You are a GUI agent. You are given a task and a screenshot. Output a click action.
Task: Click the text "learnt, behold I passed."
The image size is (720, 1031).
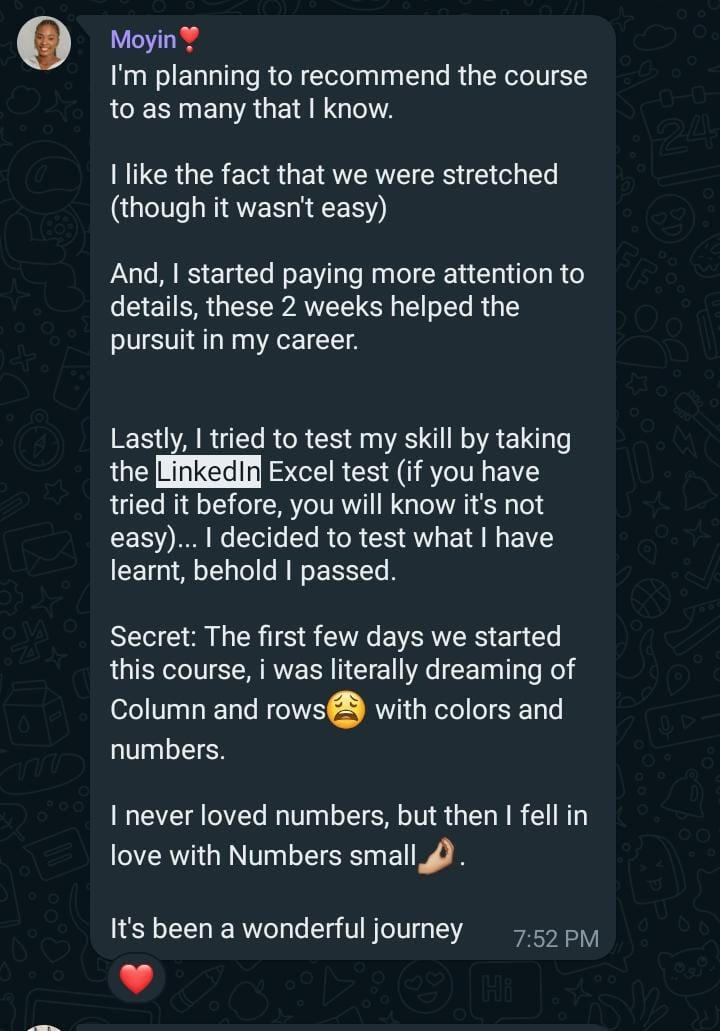coord(253,570)
